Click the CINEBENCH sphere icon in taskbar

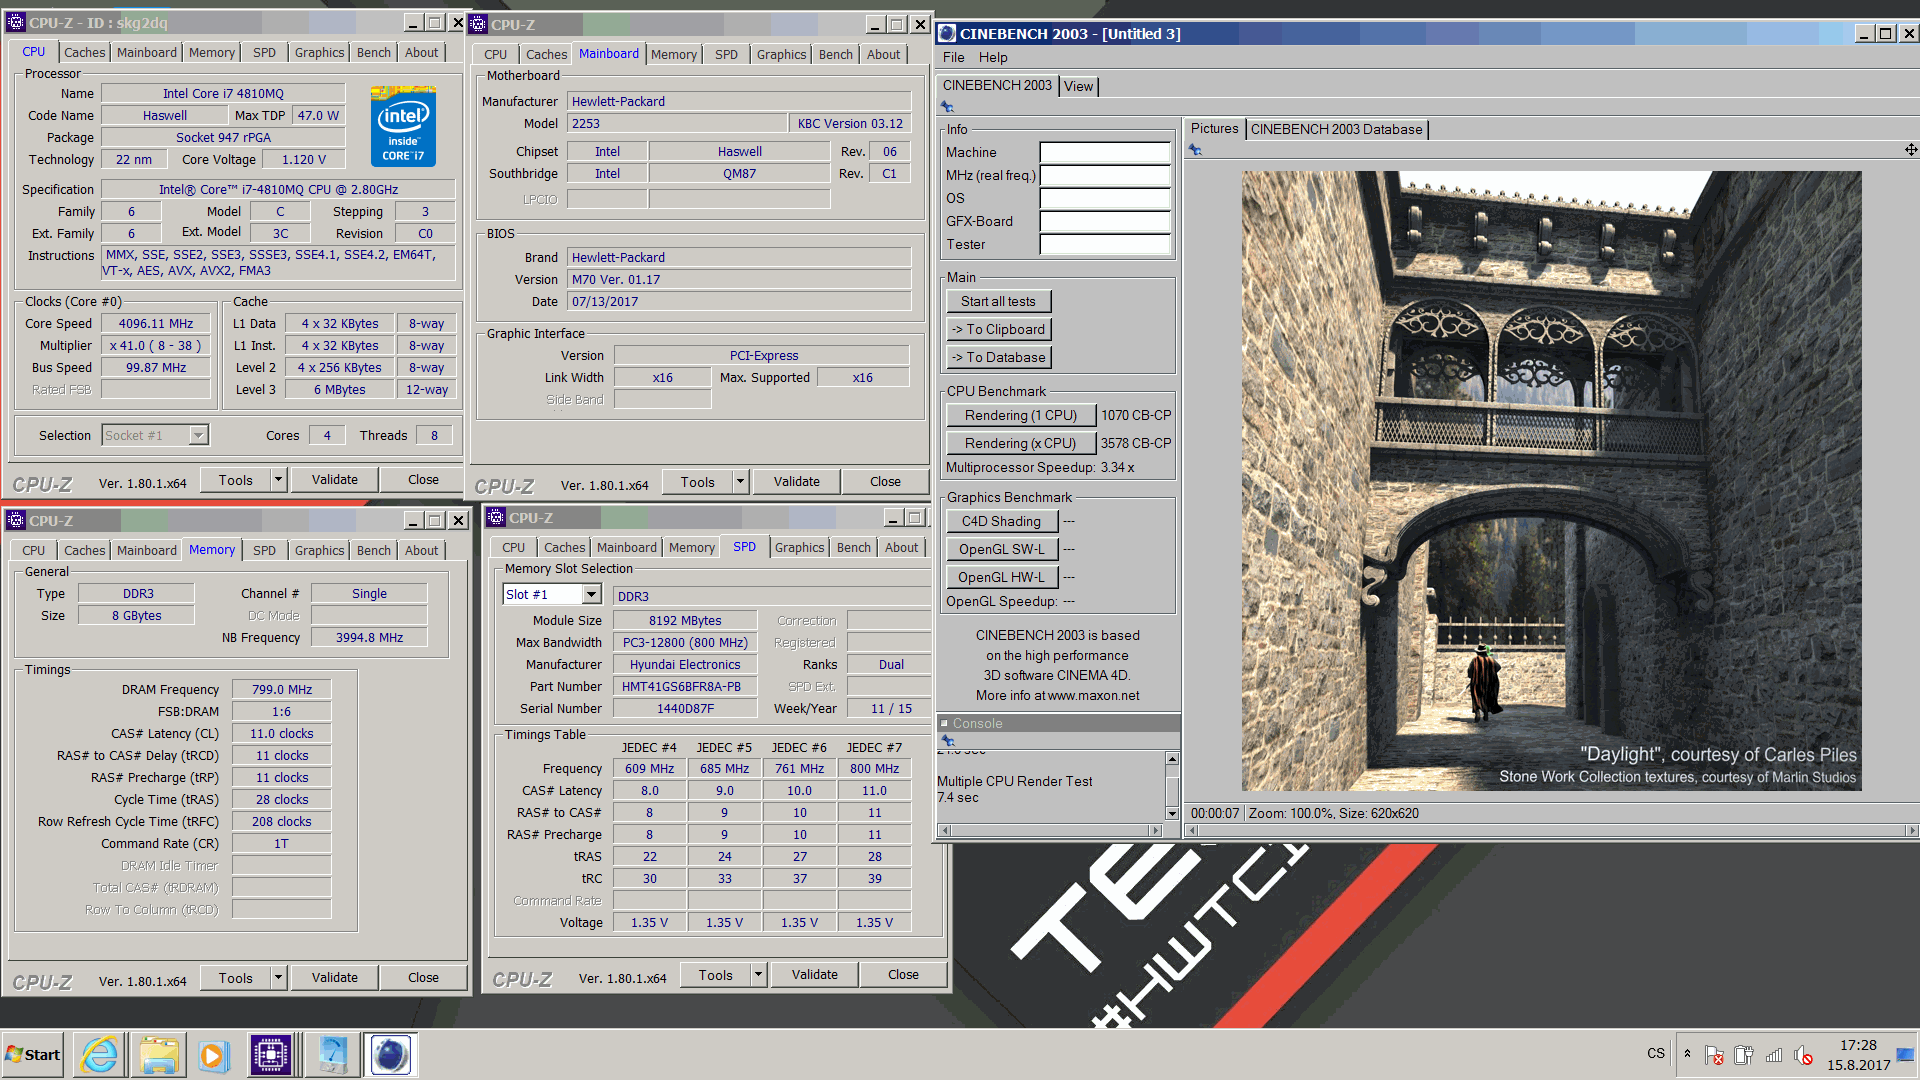pyautogui.click(x=390, y=1055)
